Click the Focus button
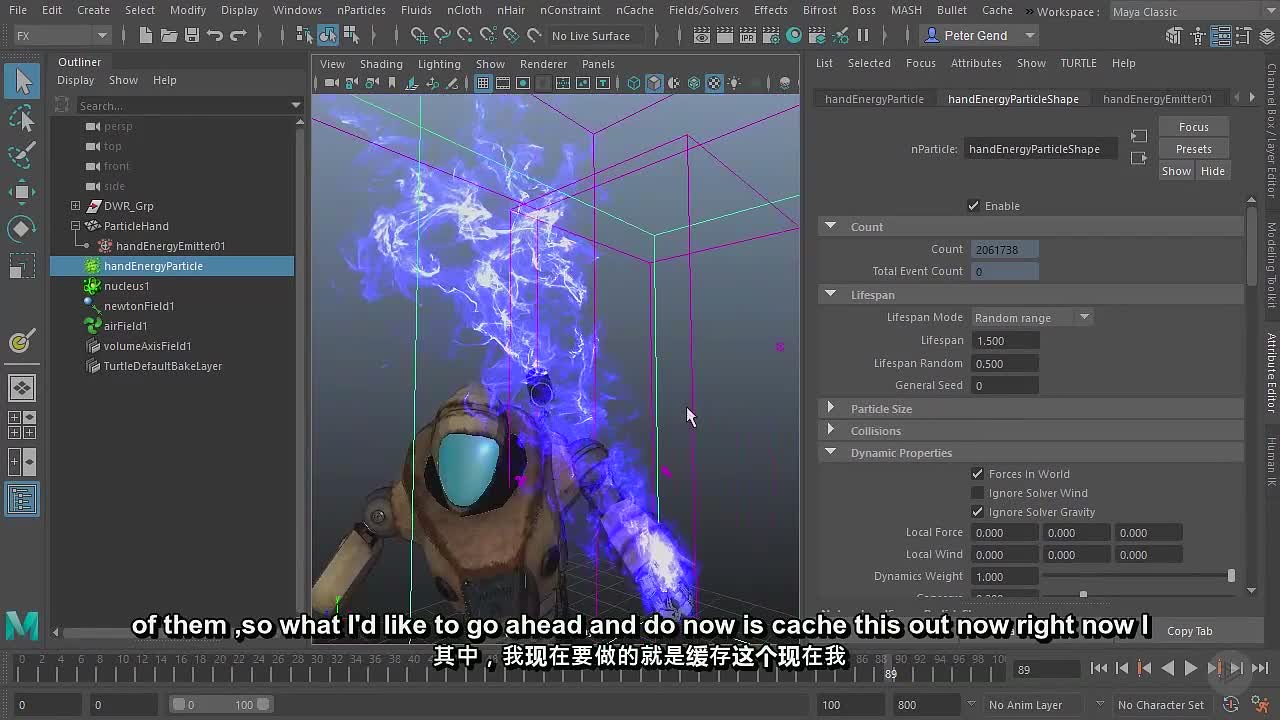This screenshot has height=720, width=1280. tap(1193, 127)
